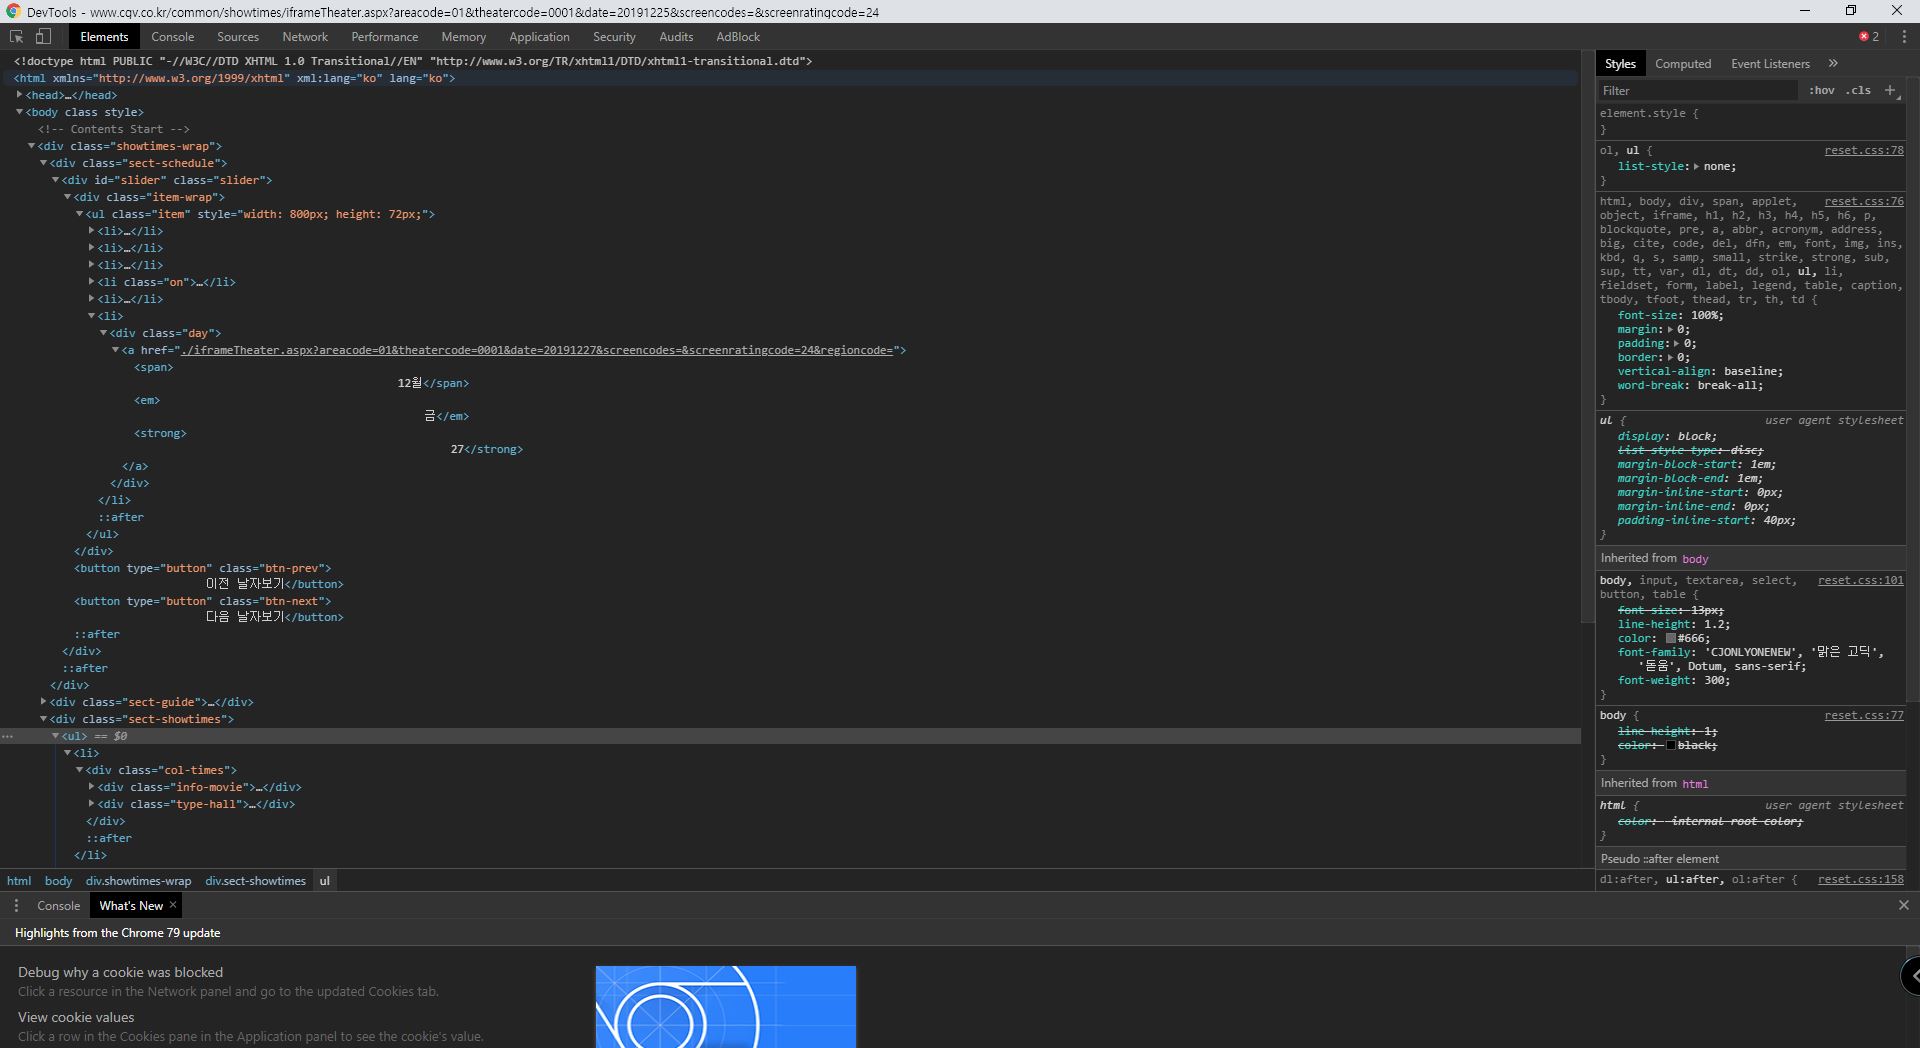Open the Network panel

pyautogui.click(x=305, y=36)
